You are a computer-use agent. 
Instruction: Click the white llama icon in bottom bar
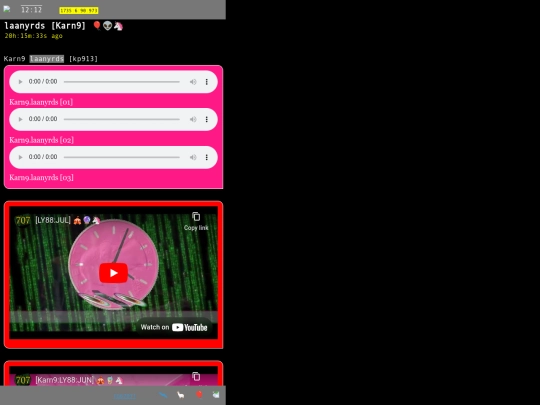(180, 395)
